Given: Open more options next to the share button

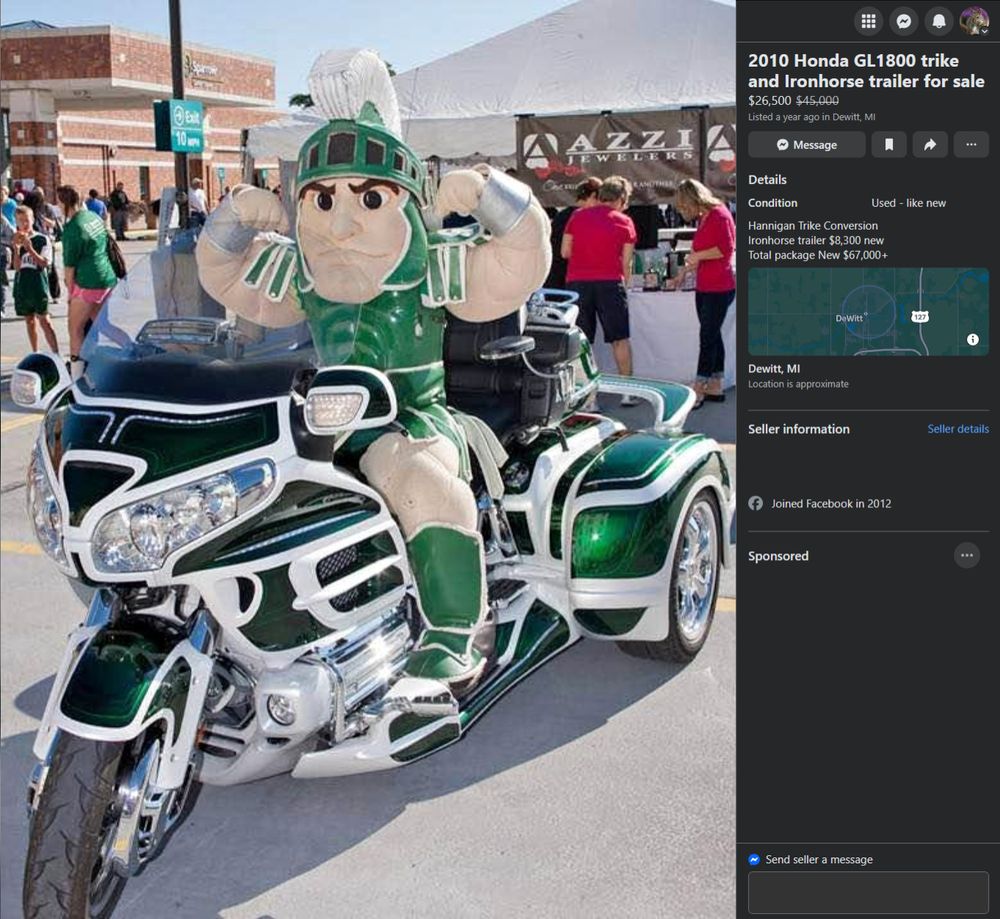Looking at the screenshot, I should [971, 145].
